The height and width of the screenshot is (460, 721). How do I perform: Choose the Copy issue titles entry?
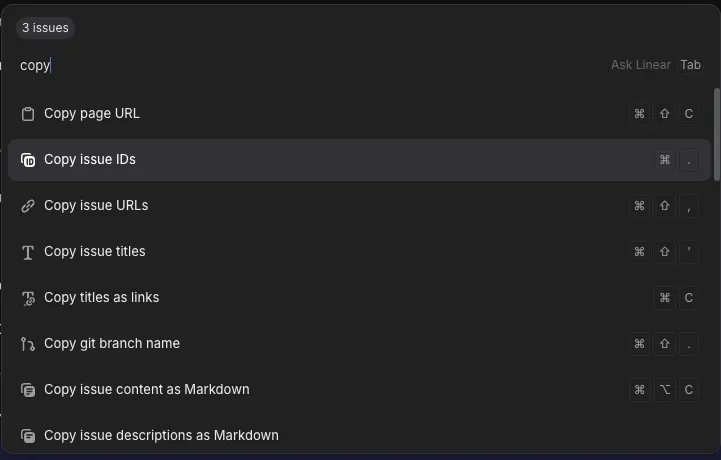[360, 252]
